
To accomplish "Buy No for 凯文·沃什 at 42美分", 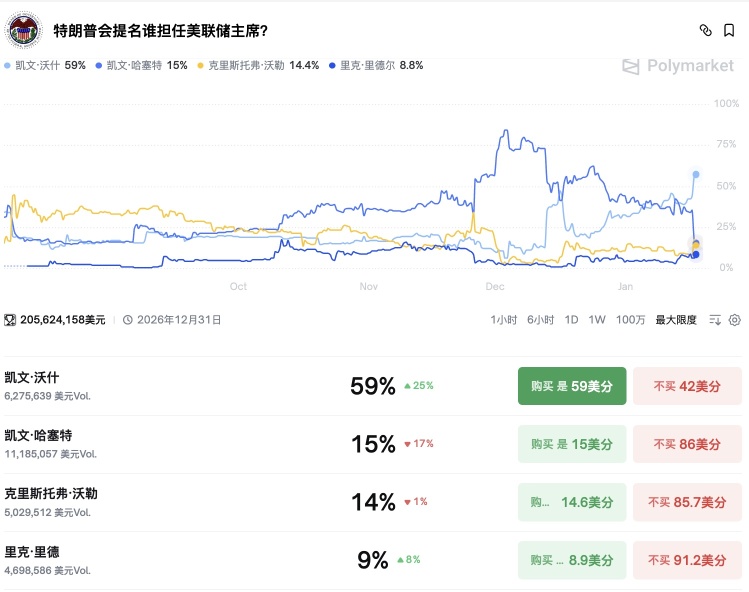I will 687,386.
